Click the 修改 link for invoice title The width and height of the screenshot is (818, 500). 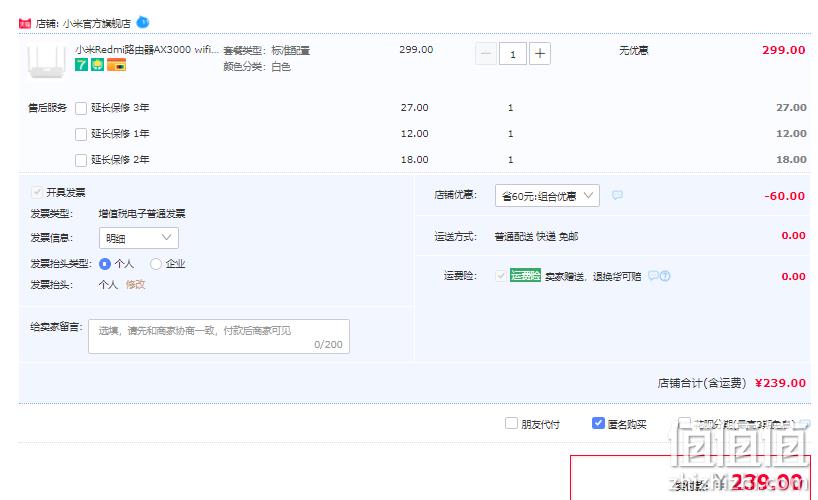pos(136,285)
